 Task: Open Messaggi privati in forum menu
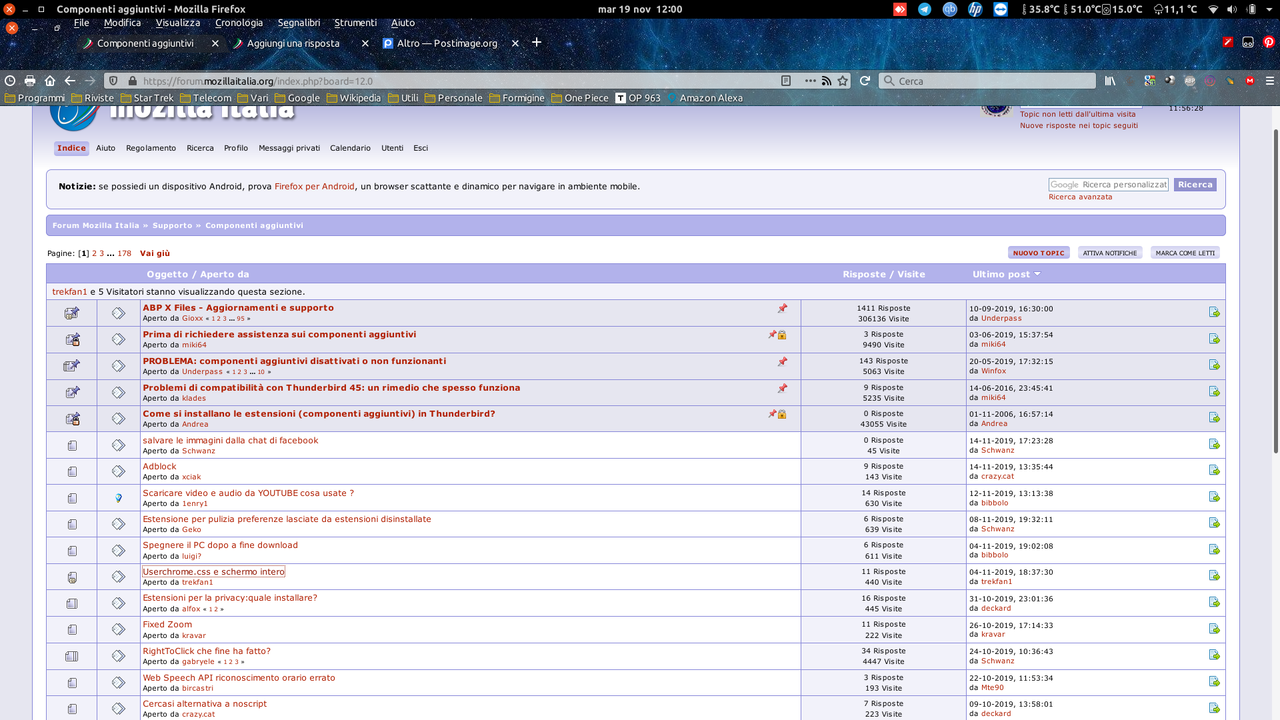pyautogui.click(x=289, y=148)
